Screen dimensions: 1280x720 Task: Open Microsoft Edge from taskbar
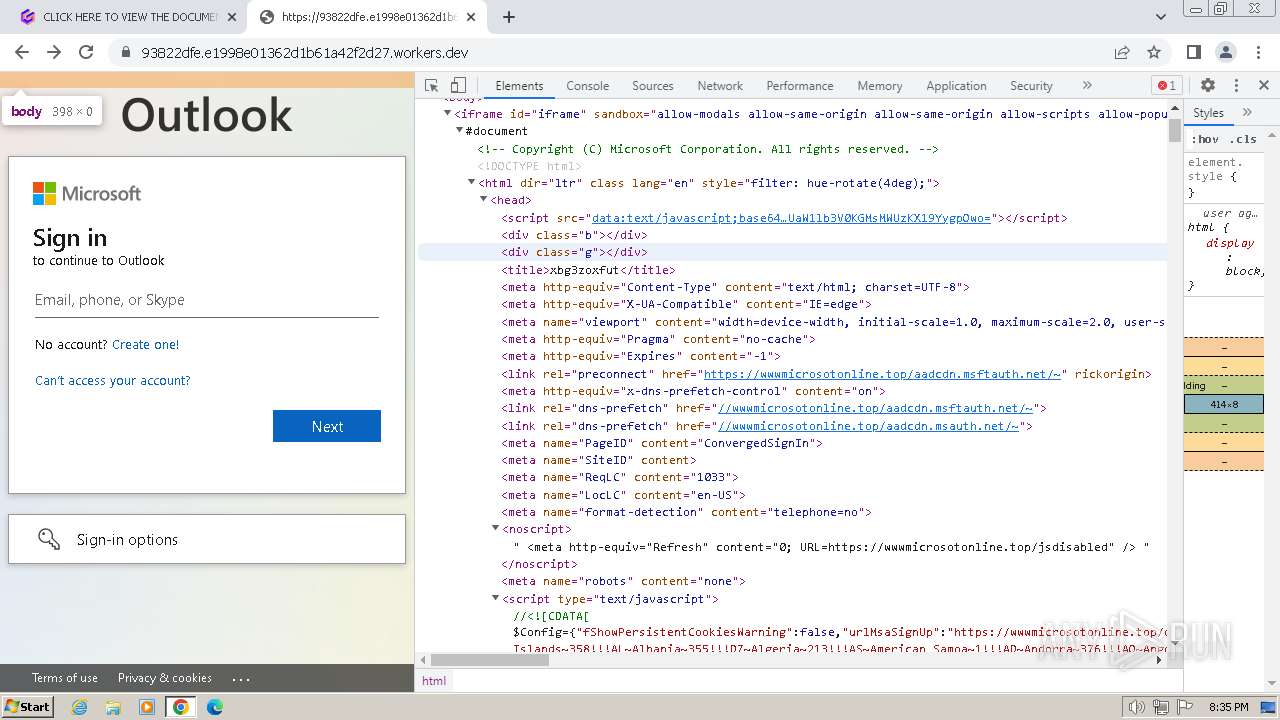pos(214,707)
